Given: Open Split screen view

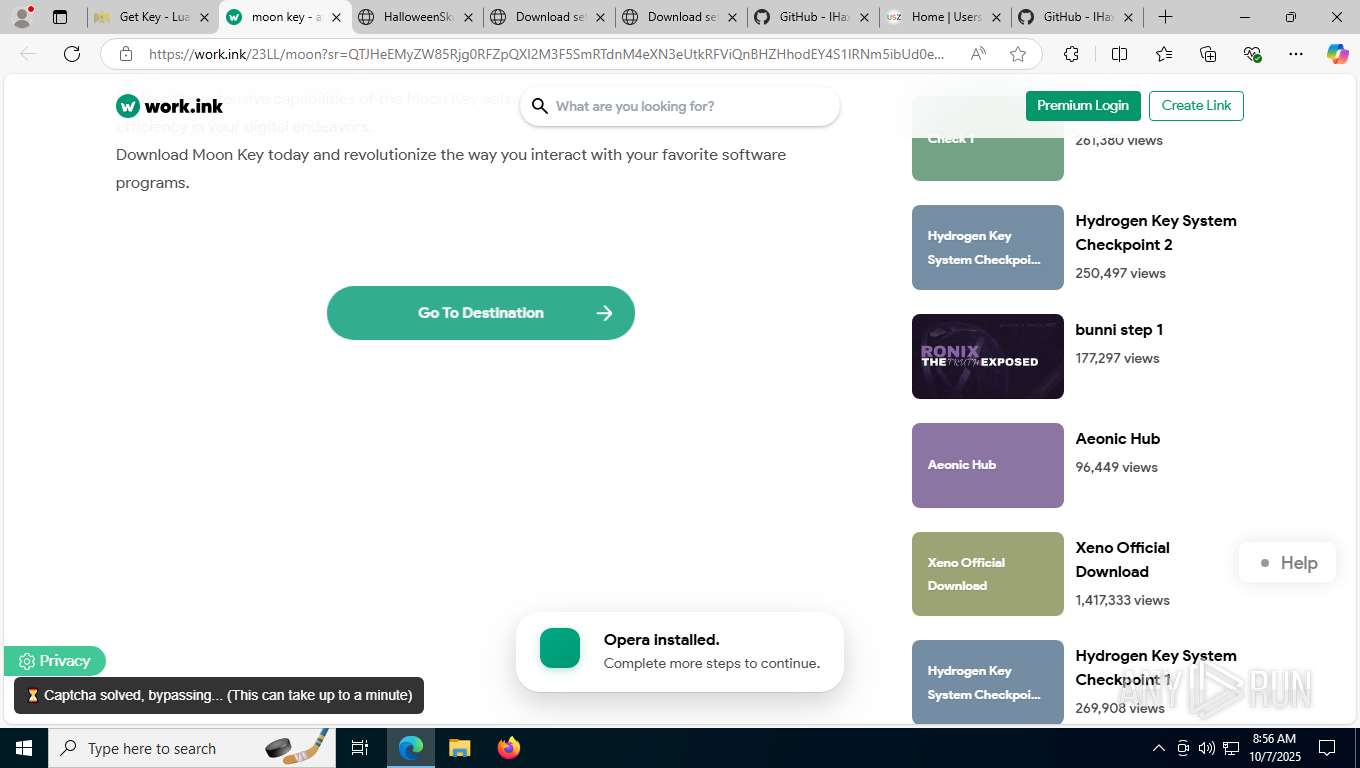Looking at the screenshot, I should pyautogui.click(x=1119, y=54).
